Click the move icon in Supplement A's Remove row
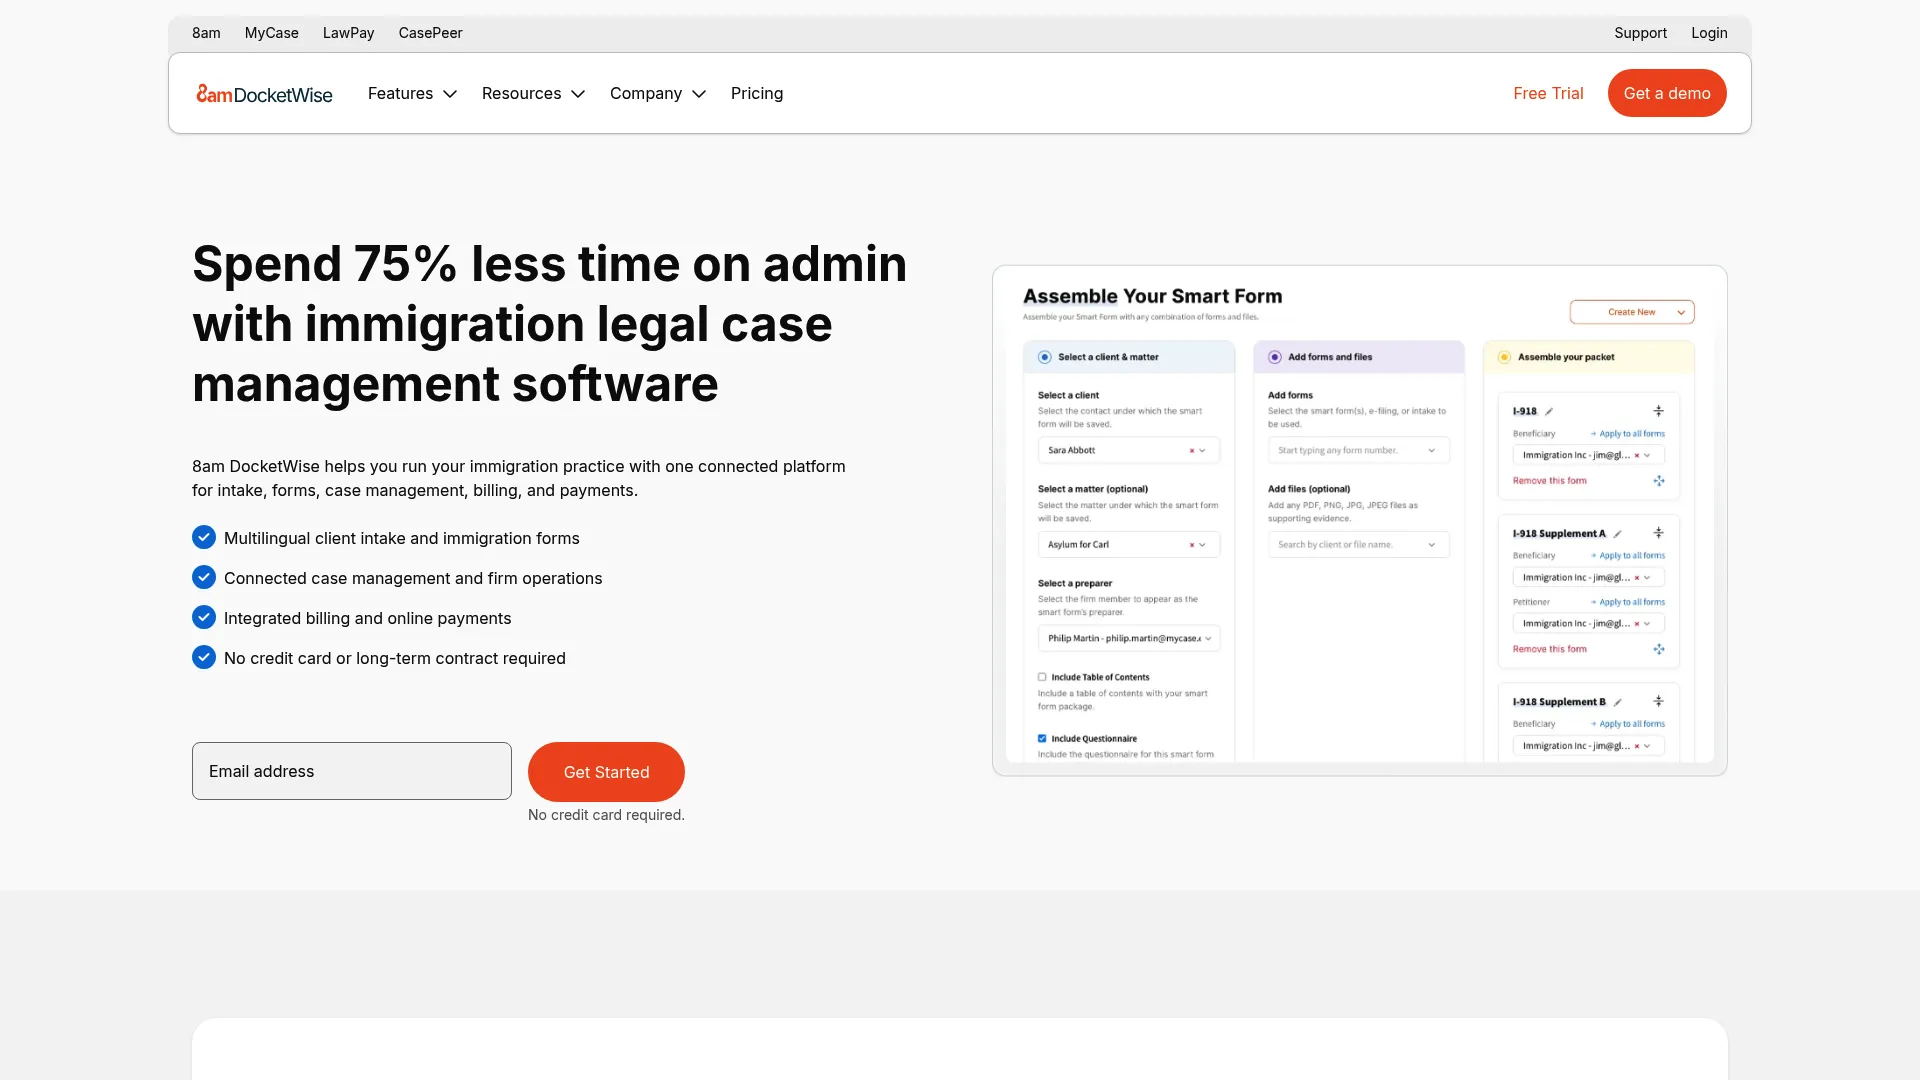The height and width of the screenshot is (1080, 1920). [1659, 649]
